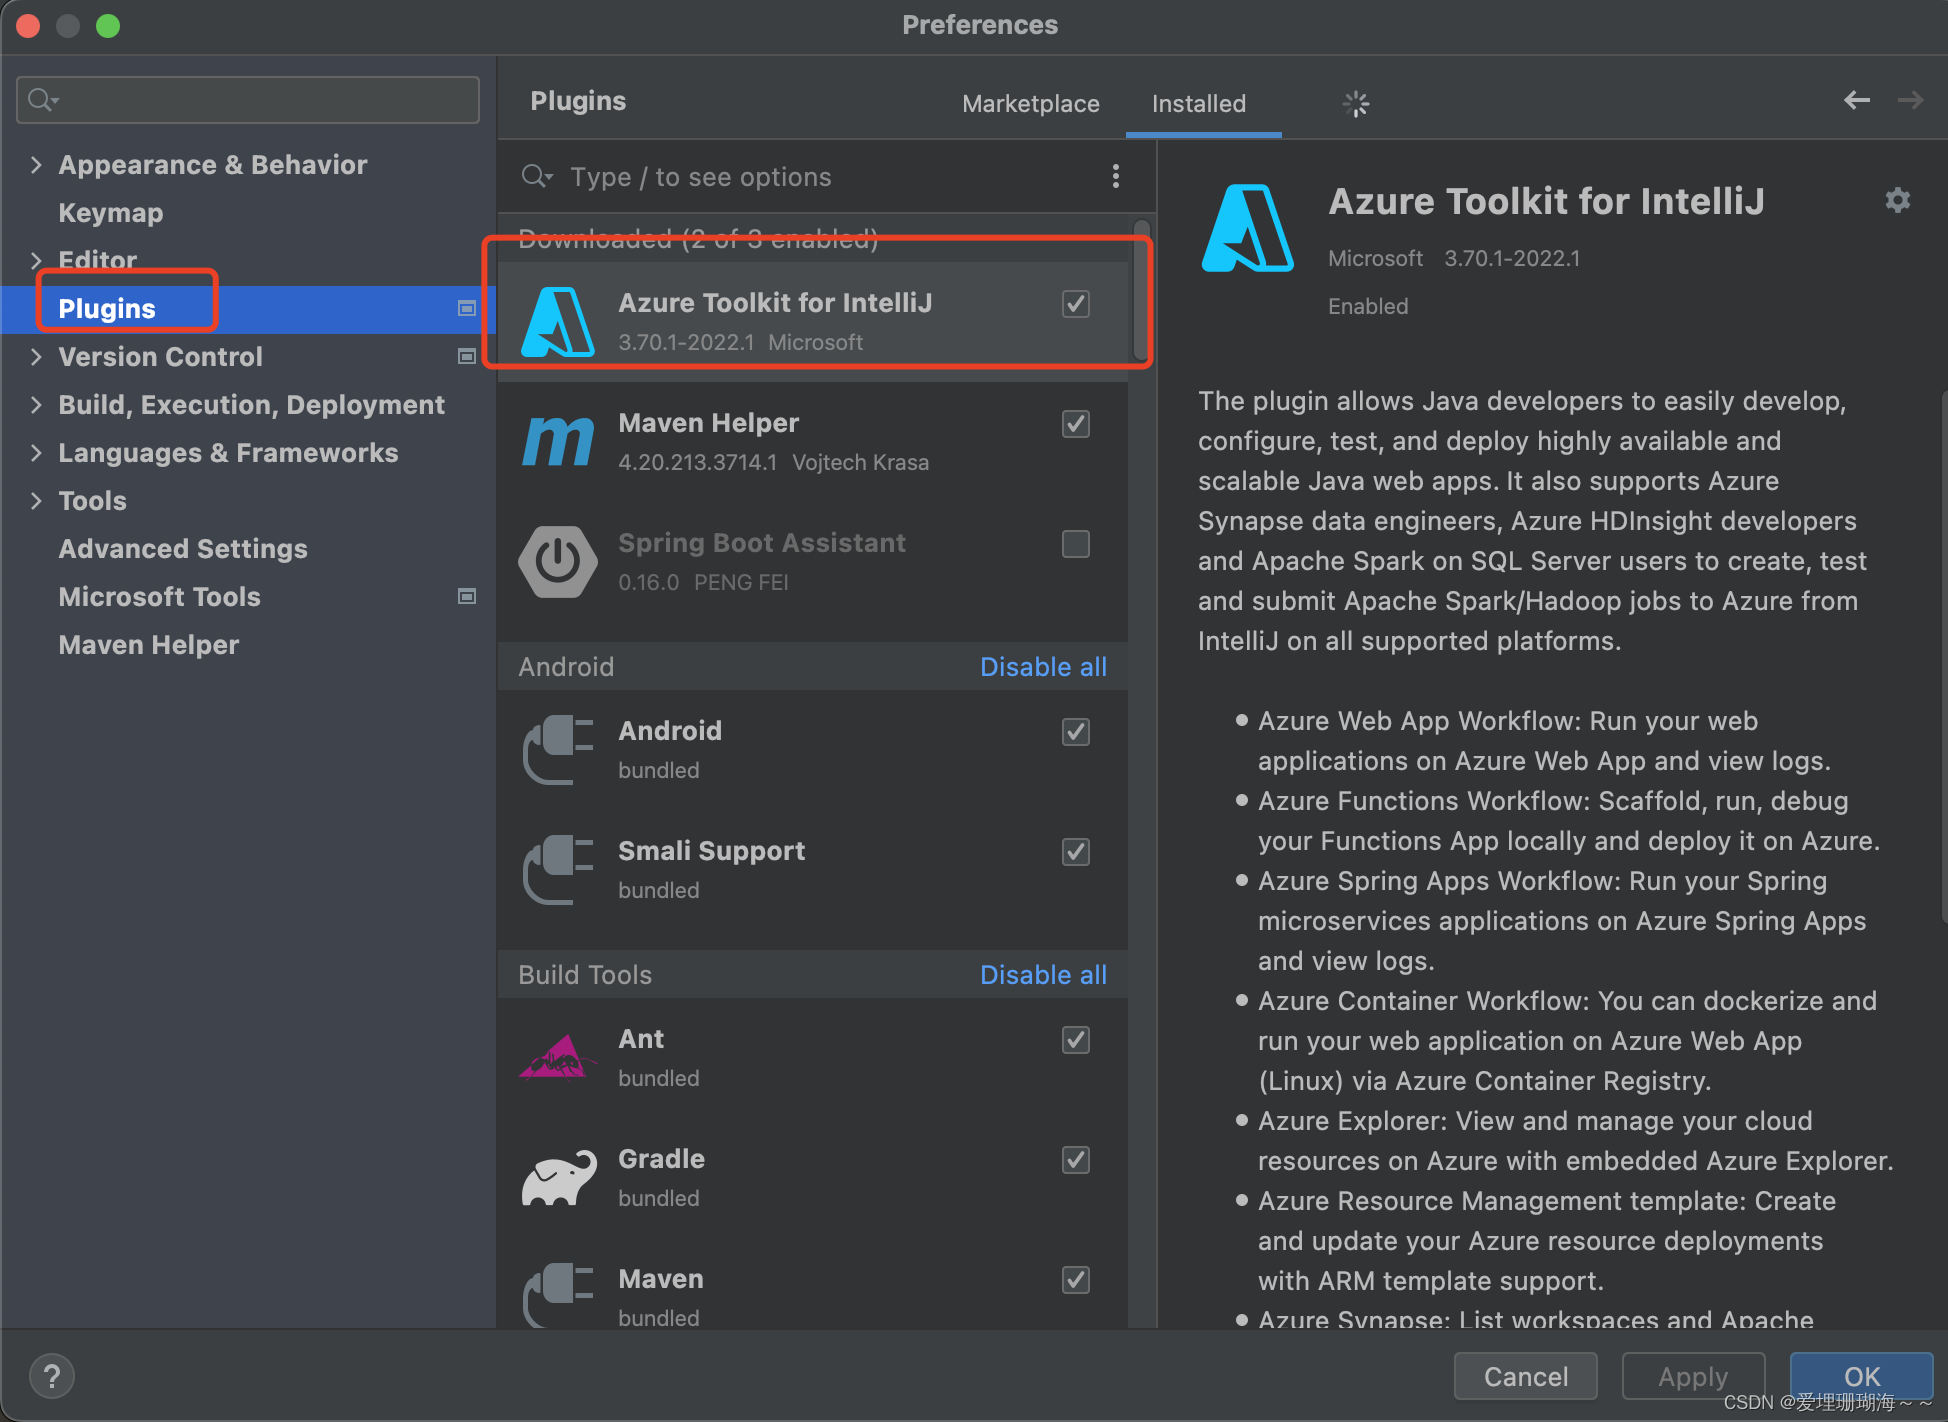Disable the Smali Support plugin checkbox

click(x=1075, y=852)
